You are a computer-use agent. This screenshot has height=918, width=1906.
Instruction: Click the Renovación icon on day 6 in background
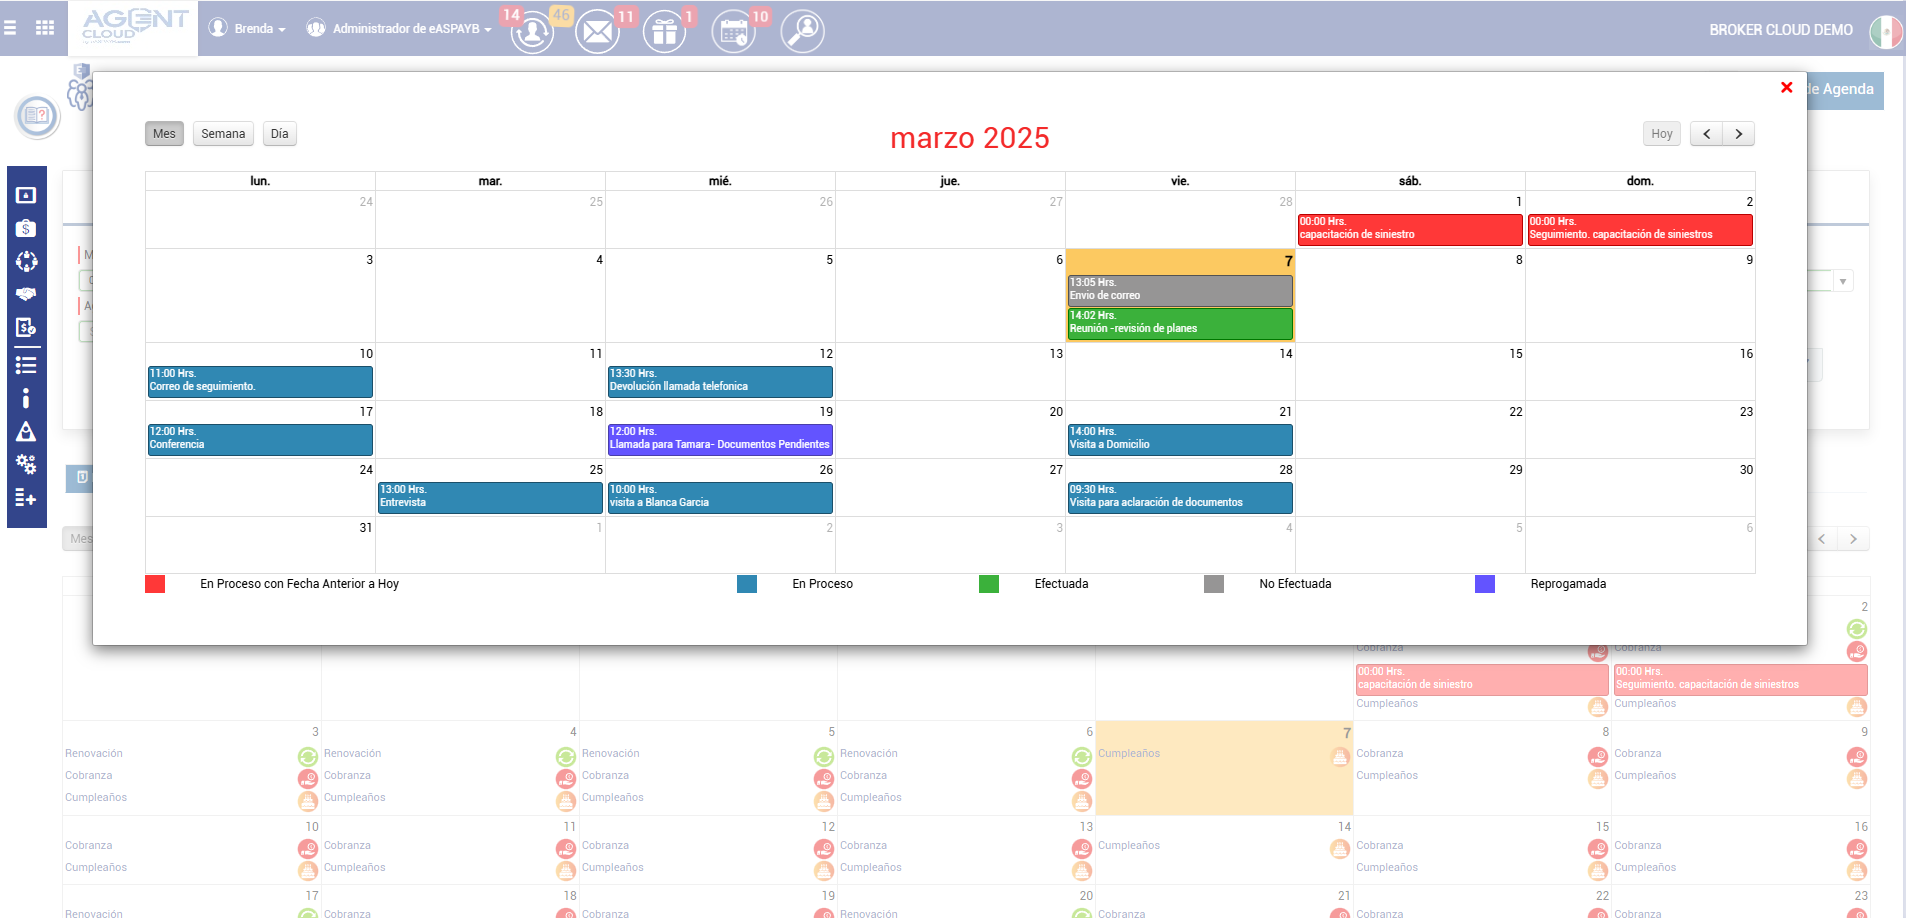point(1082,757)
